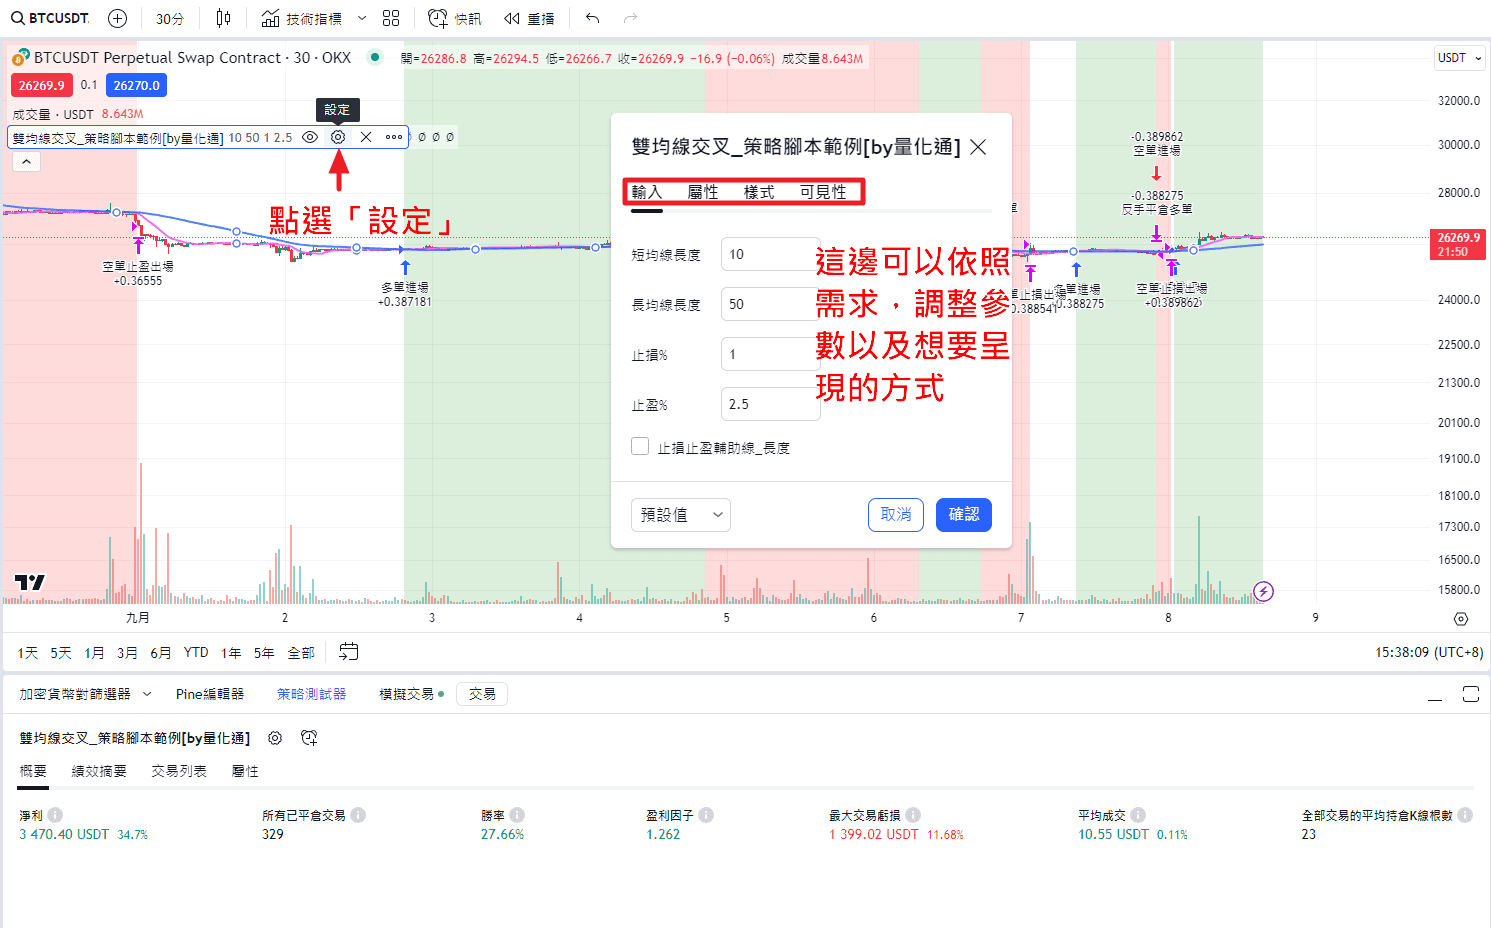Click the 15:38:09 (UTC+8) timezone
Viewport: 1491px width, 928px height.
coord(1429,652)
